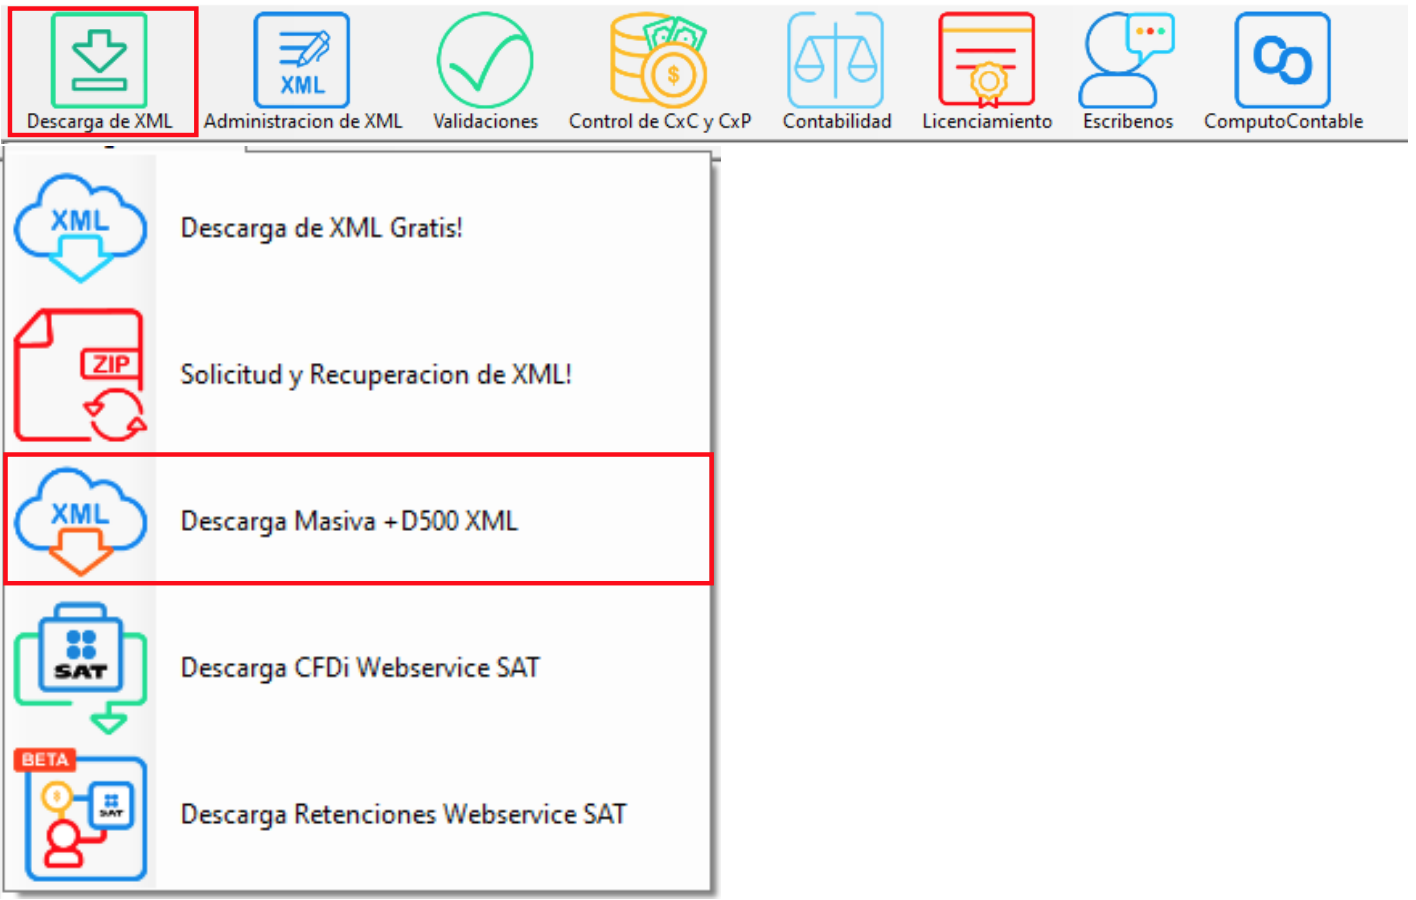Open Administracion de XML via its icon
Screen dimensions: 1416x900
(x=301, y=58)
